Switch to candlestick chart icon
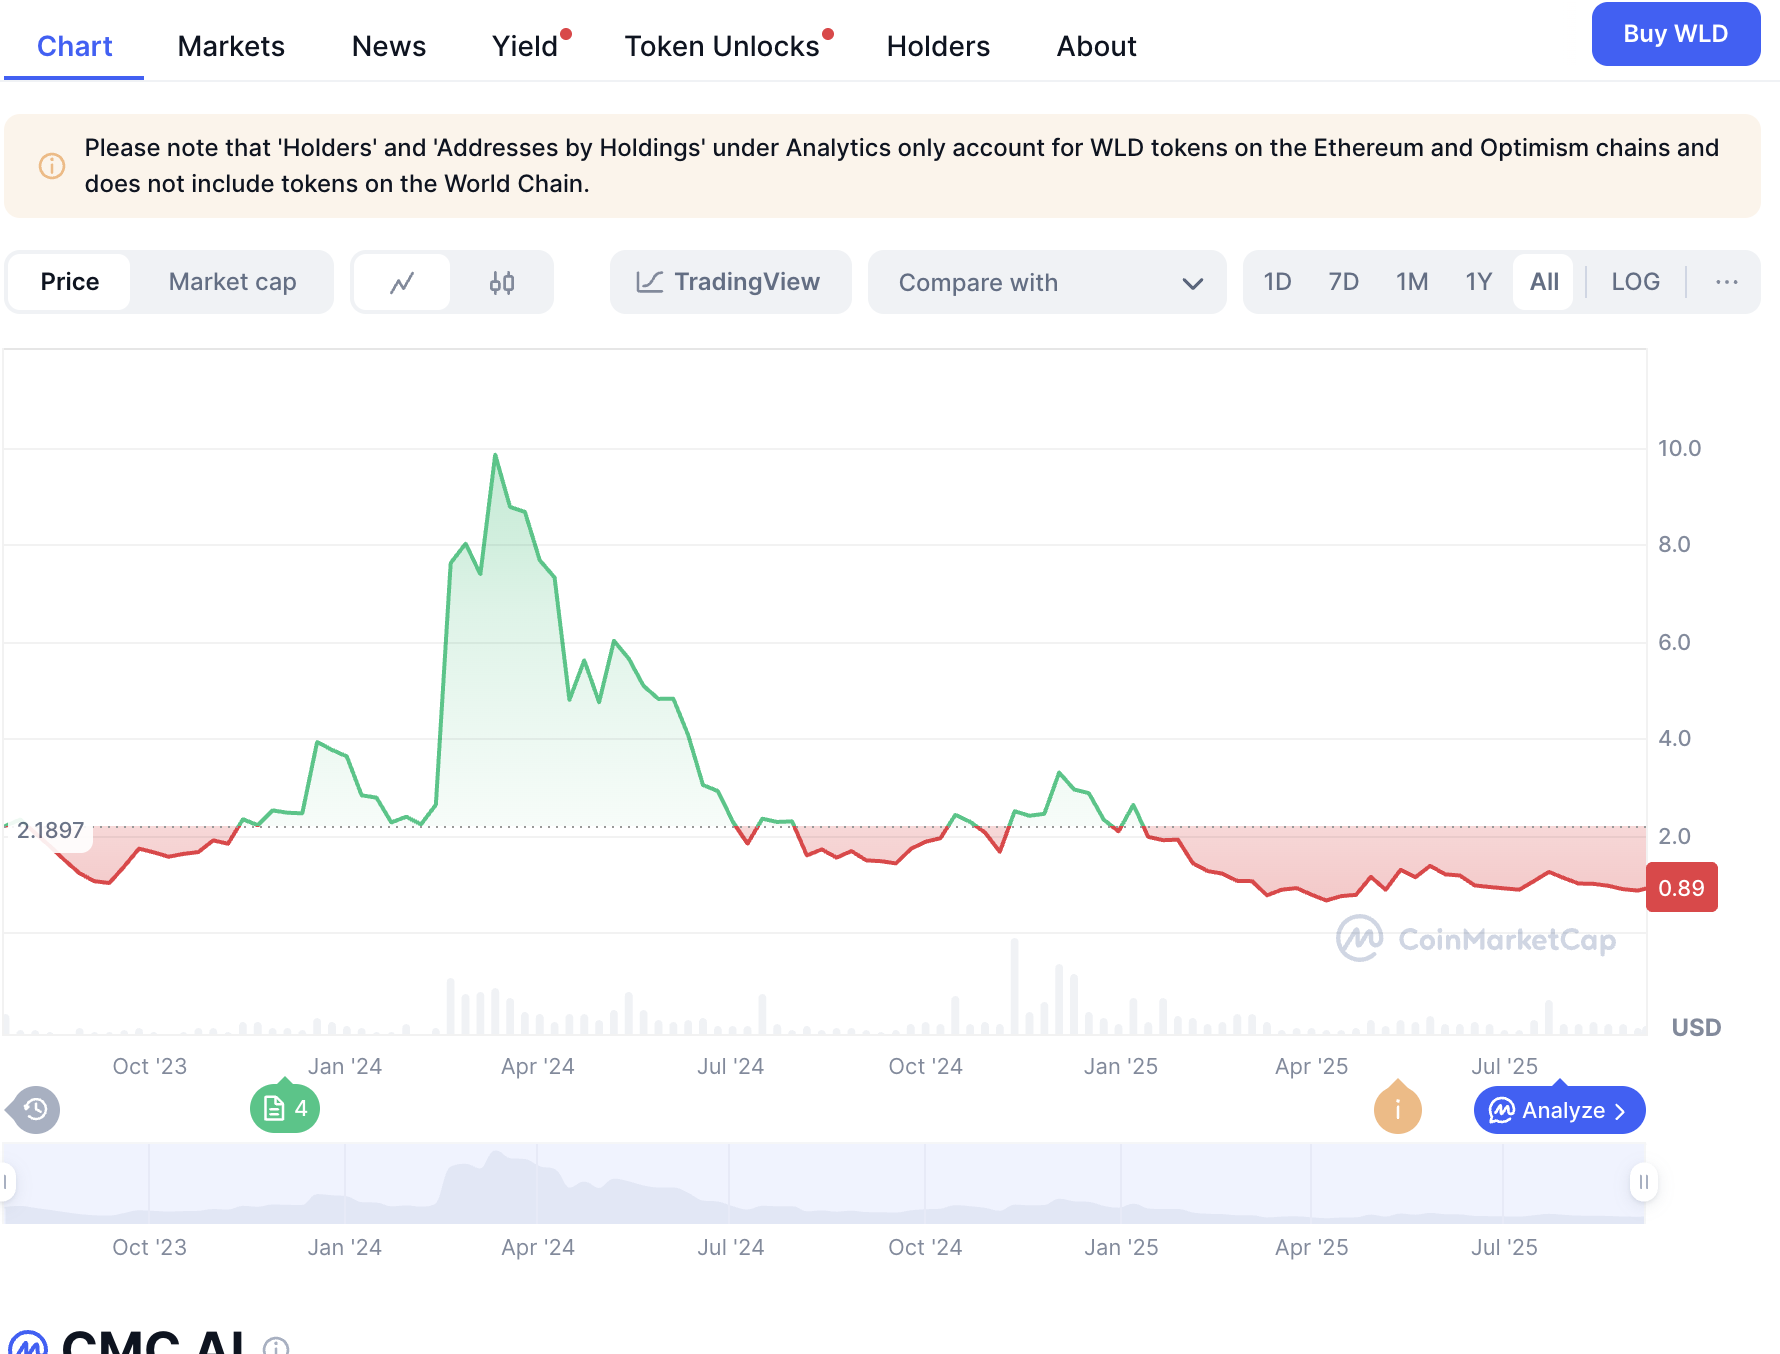The width and height of the screenshot is (1780, 1354). 502,283
